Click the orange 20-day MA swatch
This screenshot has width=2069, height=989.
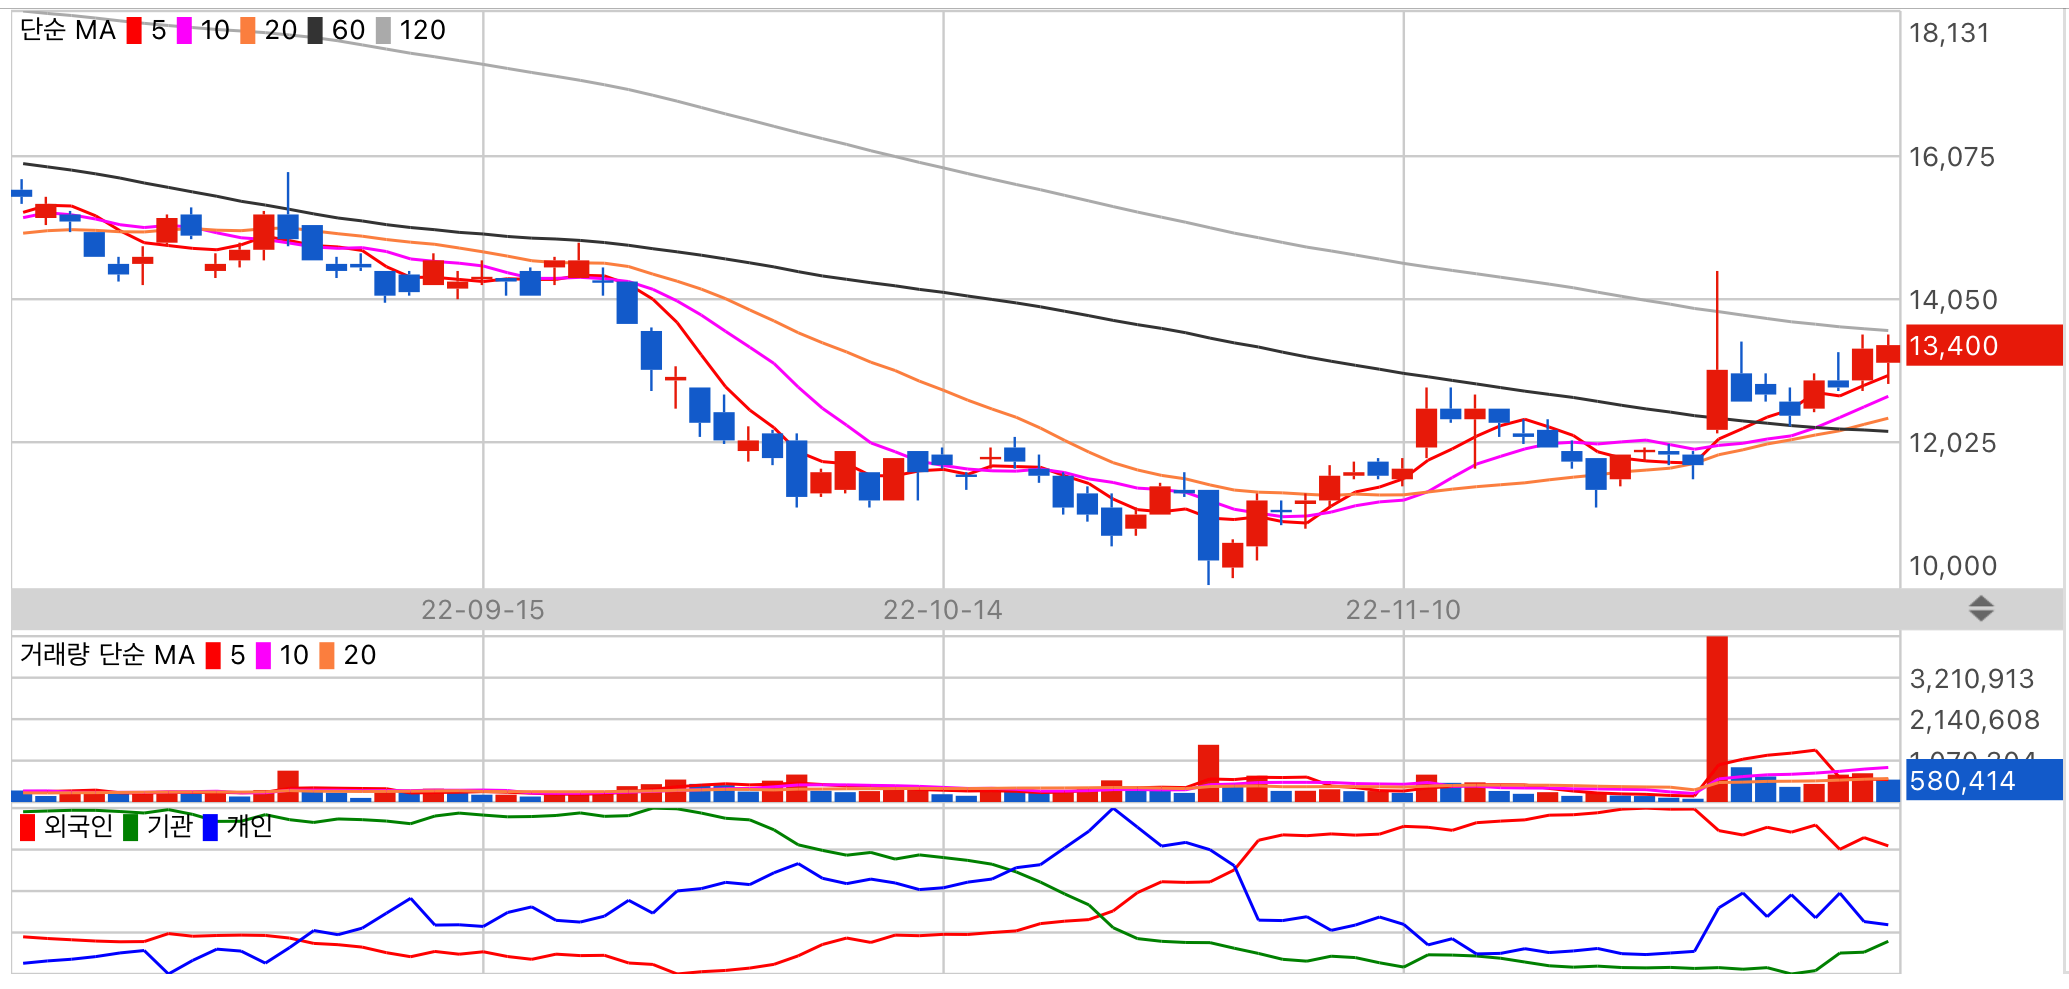(x=248, y=31)
